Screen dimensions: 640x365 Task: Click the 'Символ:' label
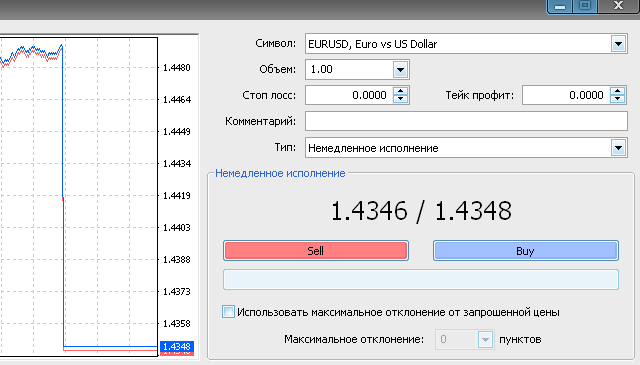click(276, 43)
